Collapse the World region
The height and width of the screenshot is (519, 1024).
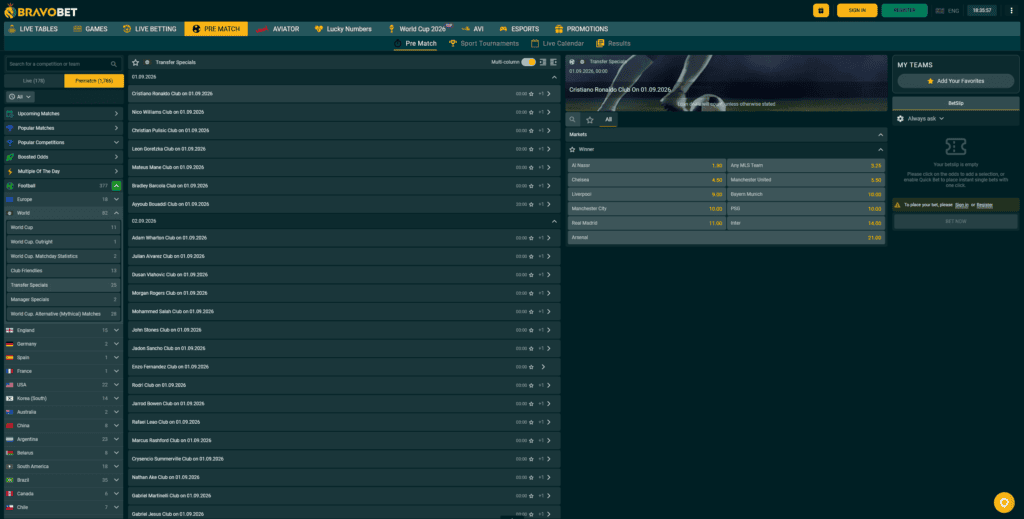point(116,213)
